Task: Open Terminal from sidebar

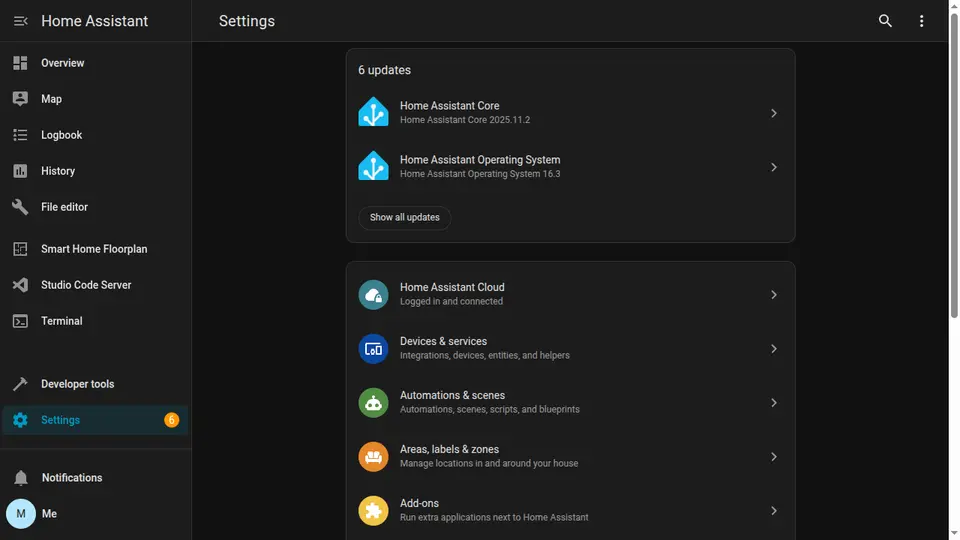Action: click(x=96, y=321)
